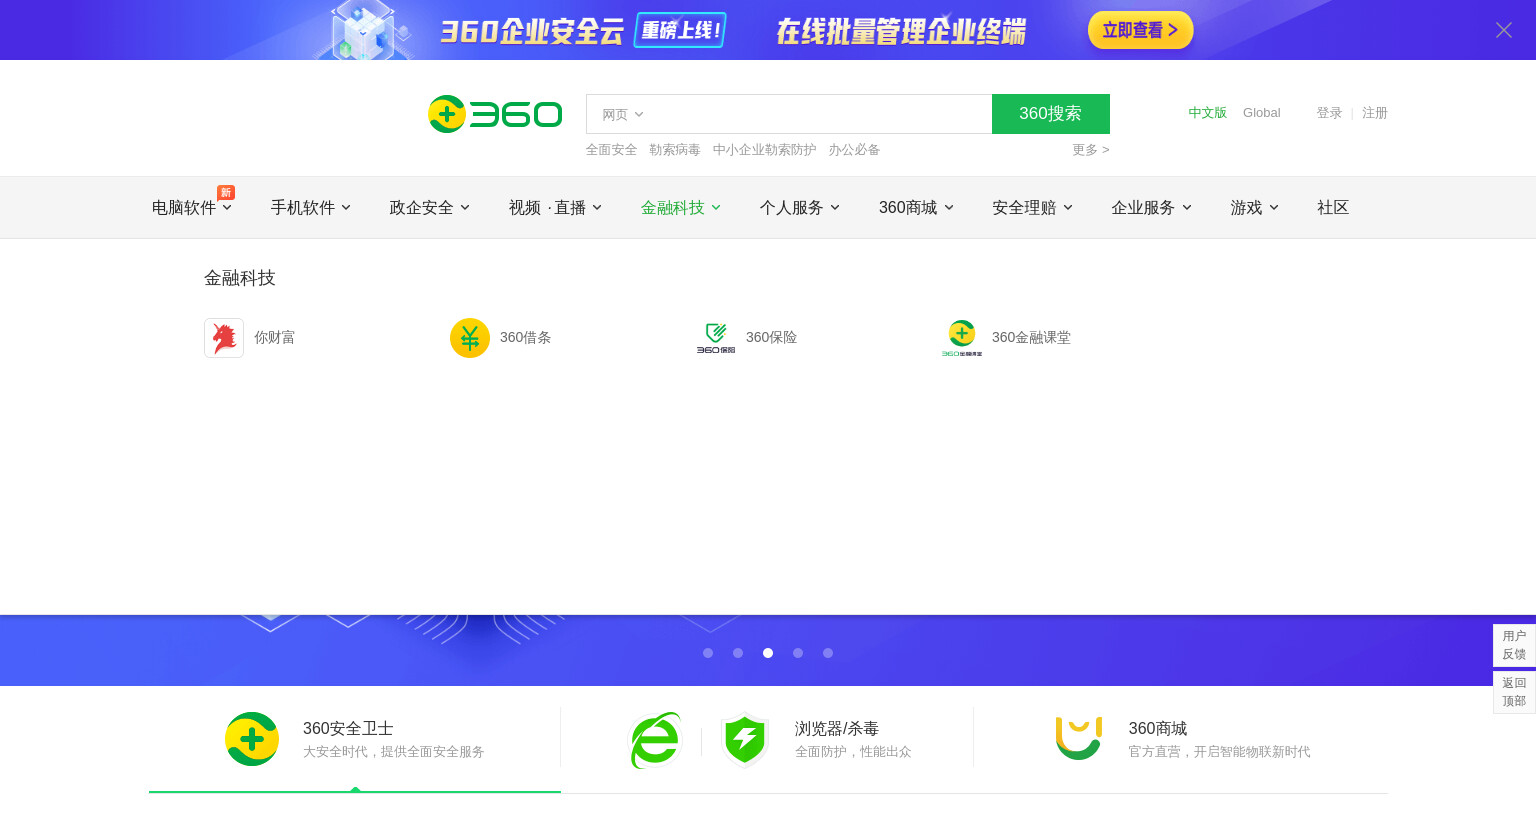Expand the 360商城 nav menu
The height and width of the screenshot is (824, 1536).
916,207
